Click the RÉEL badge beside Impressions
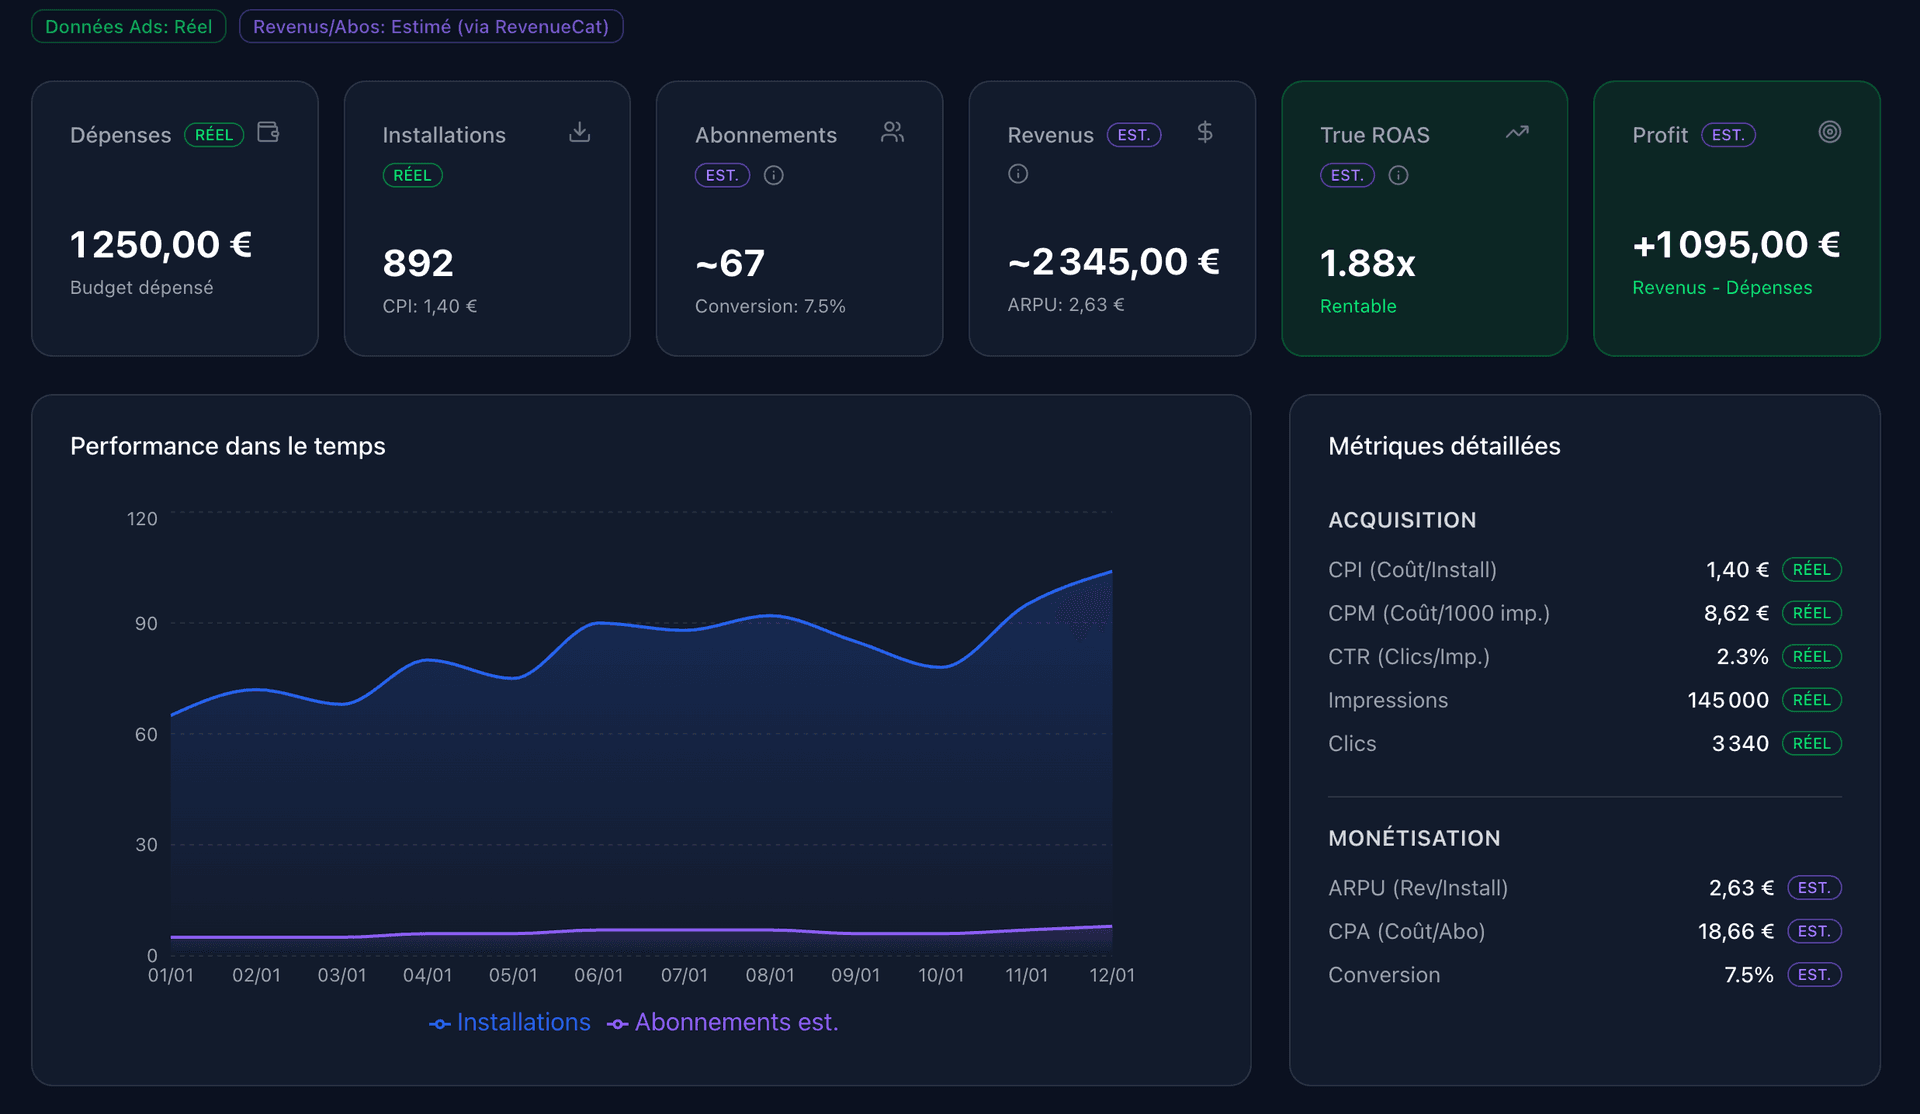 [1813, 700]
